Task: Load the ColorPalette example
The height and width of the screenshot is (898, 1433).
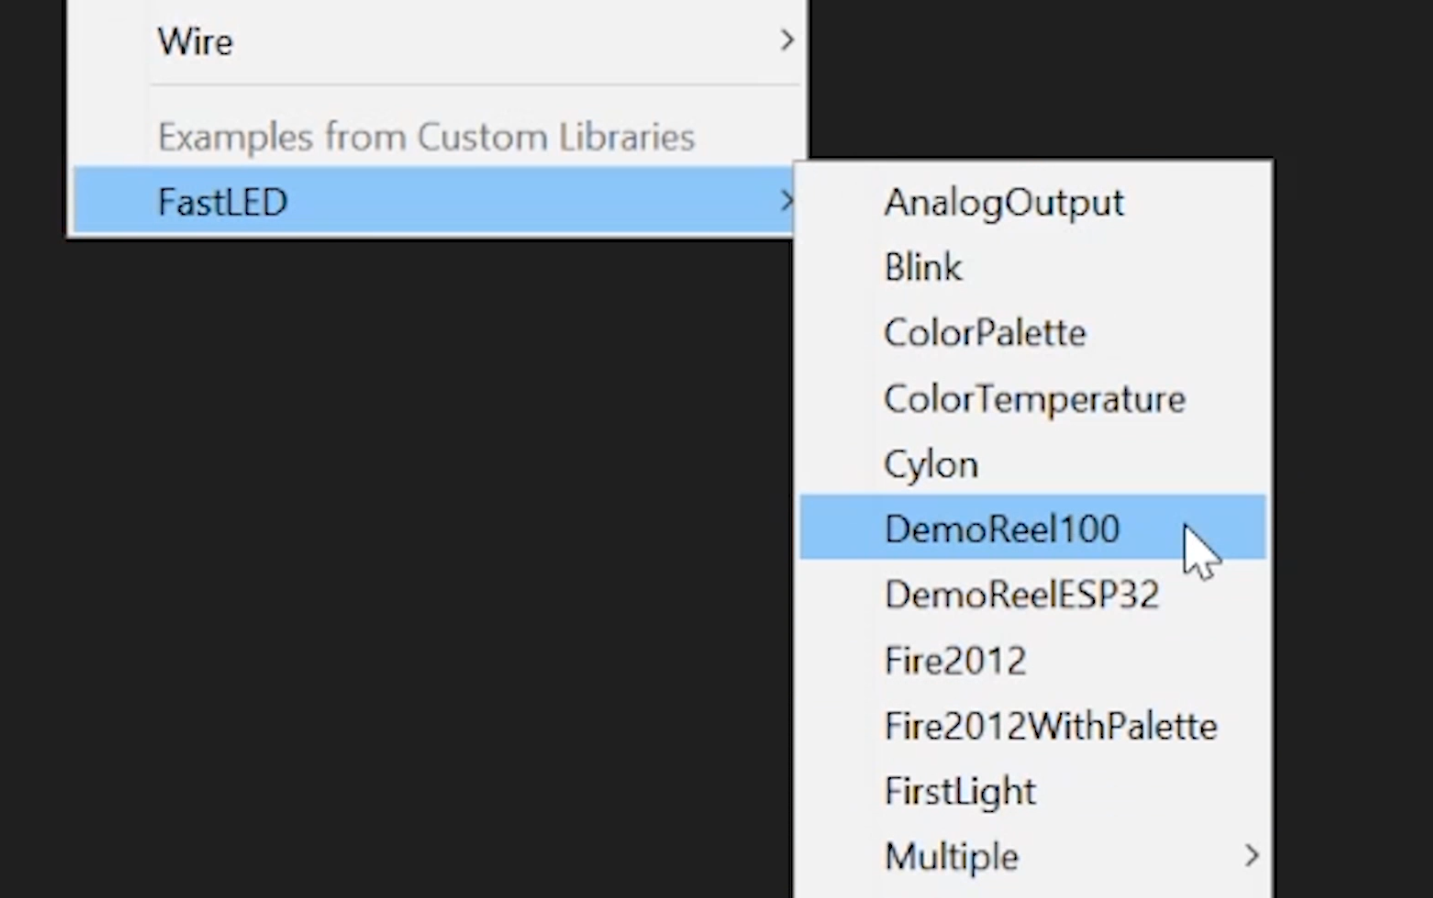Action: [x=984, y=333]
